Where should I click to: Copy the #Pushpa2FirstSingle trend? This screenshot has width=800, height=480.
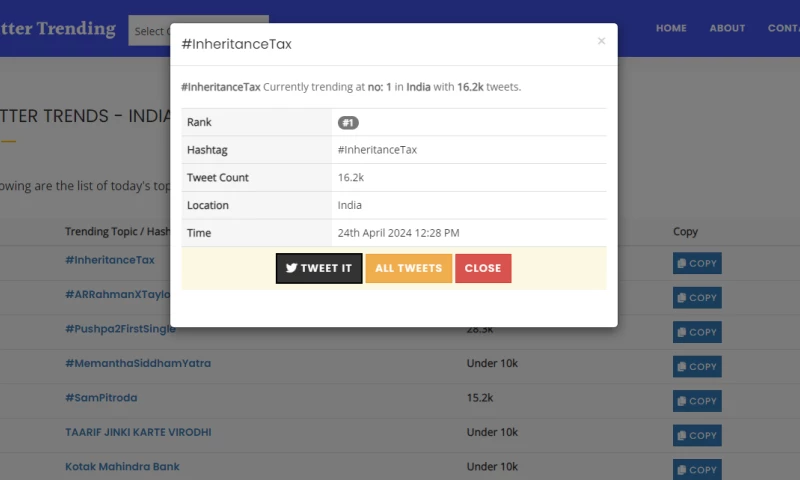697,332
